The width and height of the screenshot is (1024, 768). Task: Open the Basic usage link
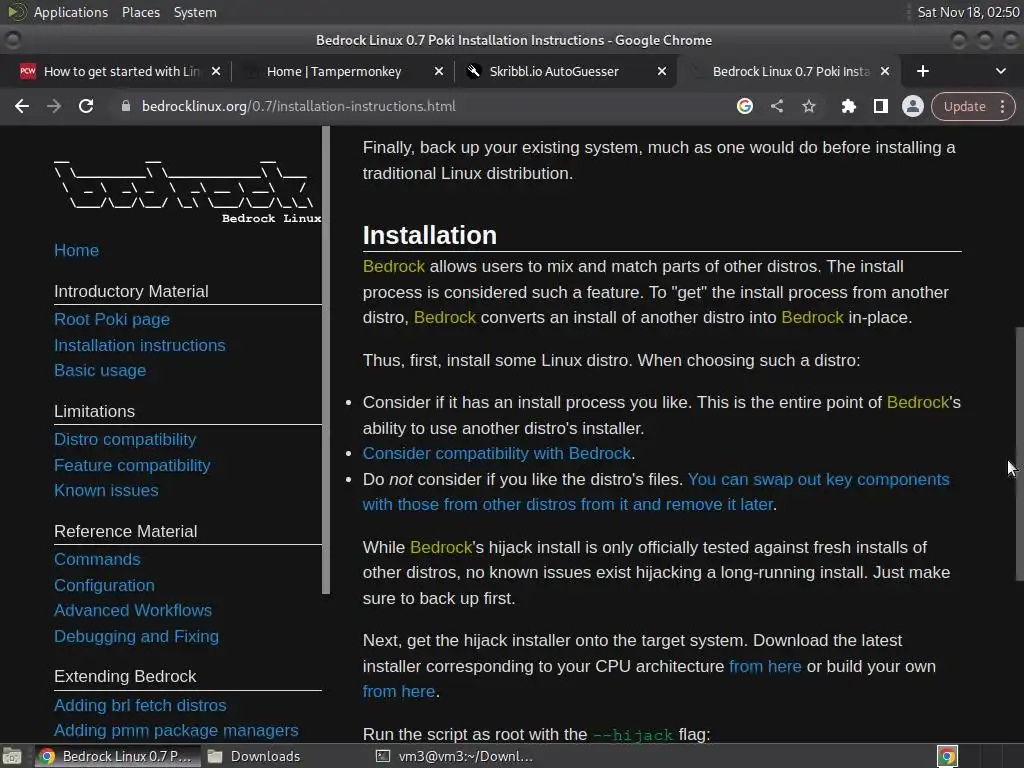pyautogui.click(x=100, y=370)
